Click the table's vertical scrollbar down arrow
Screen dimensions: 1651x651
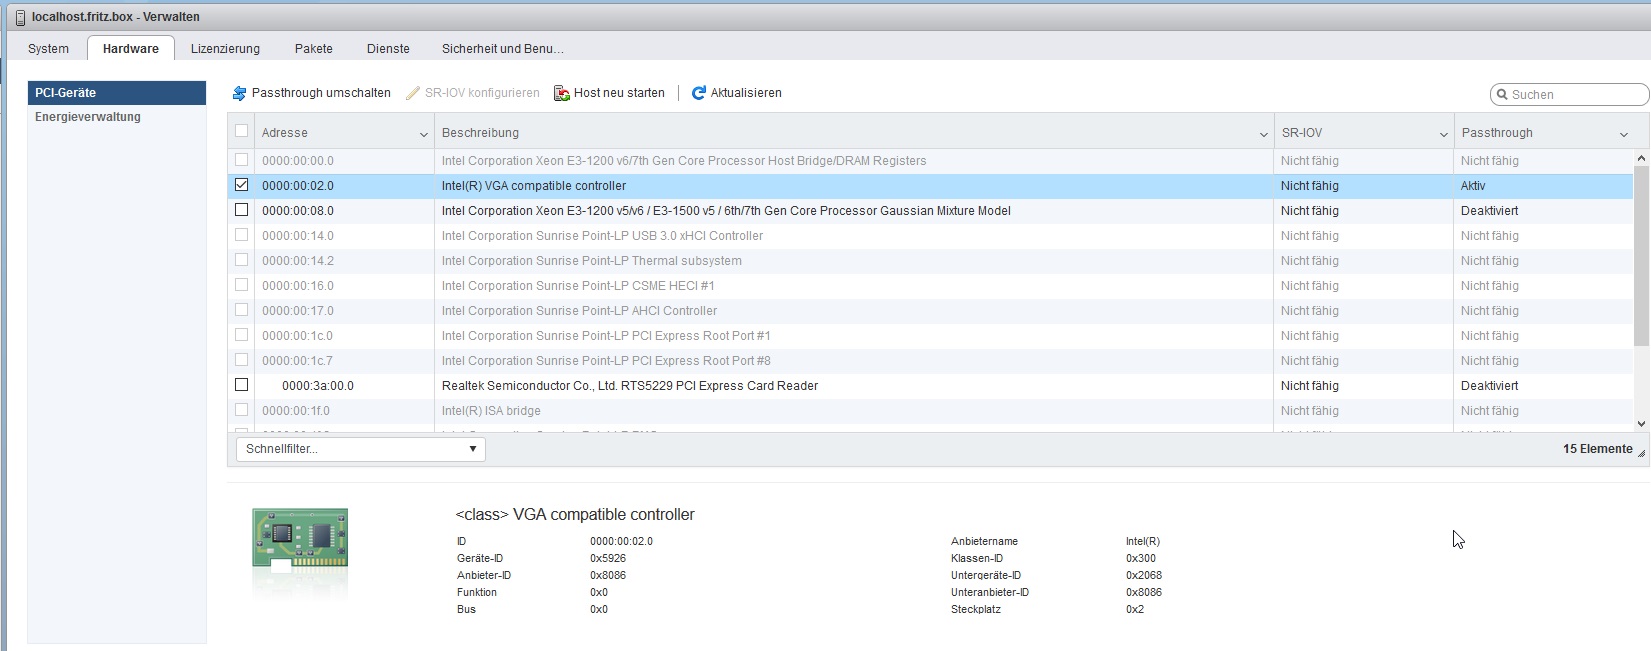point(1641,424)
